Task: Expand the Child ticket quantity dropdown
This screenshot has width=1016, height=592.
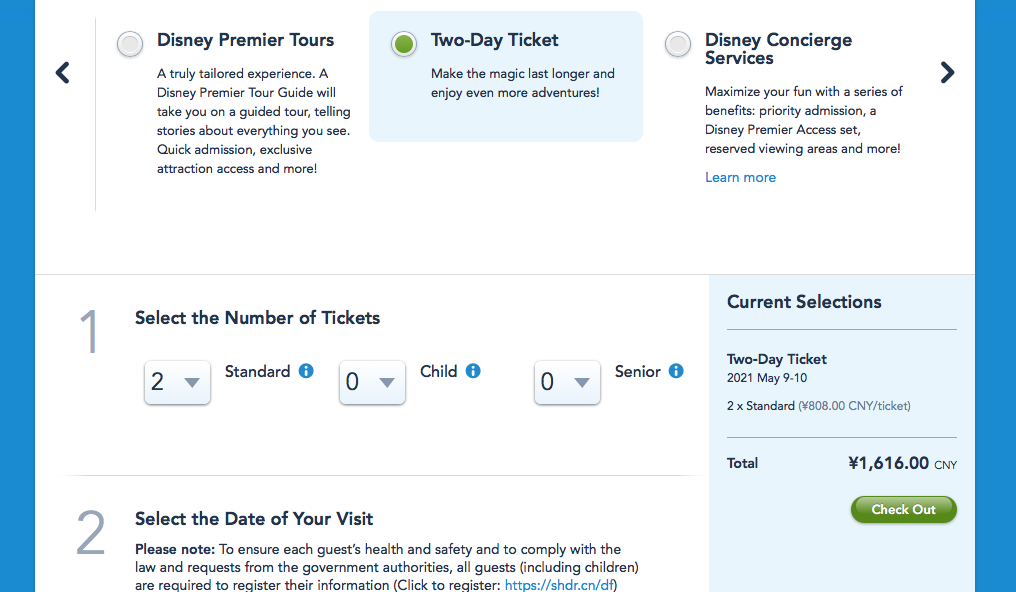Action: pos(372,382)
